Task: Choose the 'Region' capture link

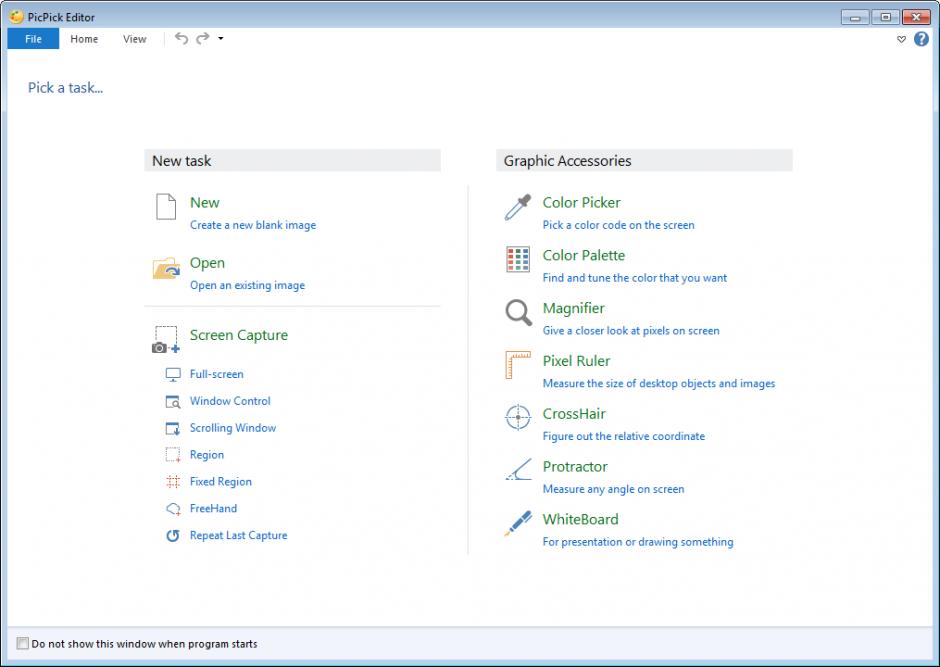Action: [207, 455]
